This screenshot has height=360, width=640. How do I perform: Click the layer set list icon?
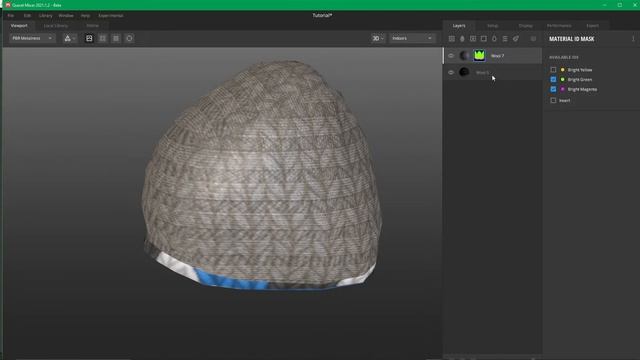[x=505, y=39]
